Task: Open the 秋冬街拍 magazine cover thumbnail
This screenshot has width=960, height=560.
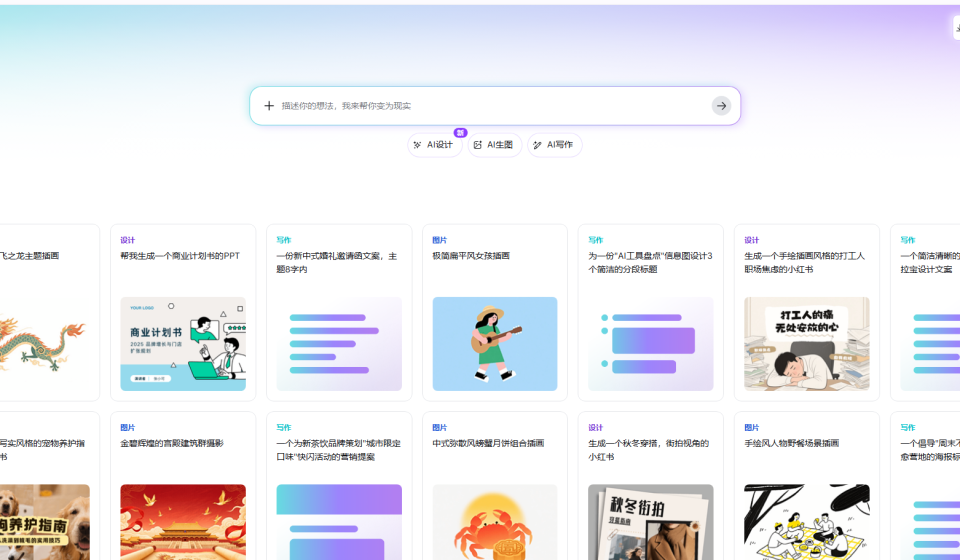Action: [x=651, y=522]
